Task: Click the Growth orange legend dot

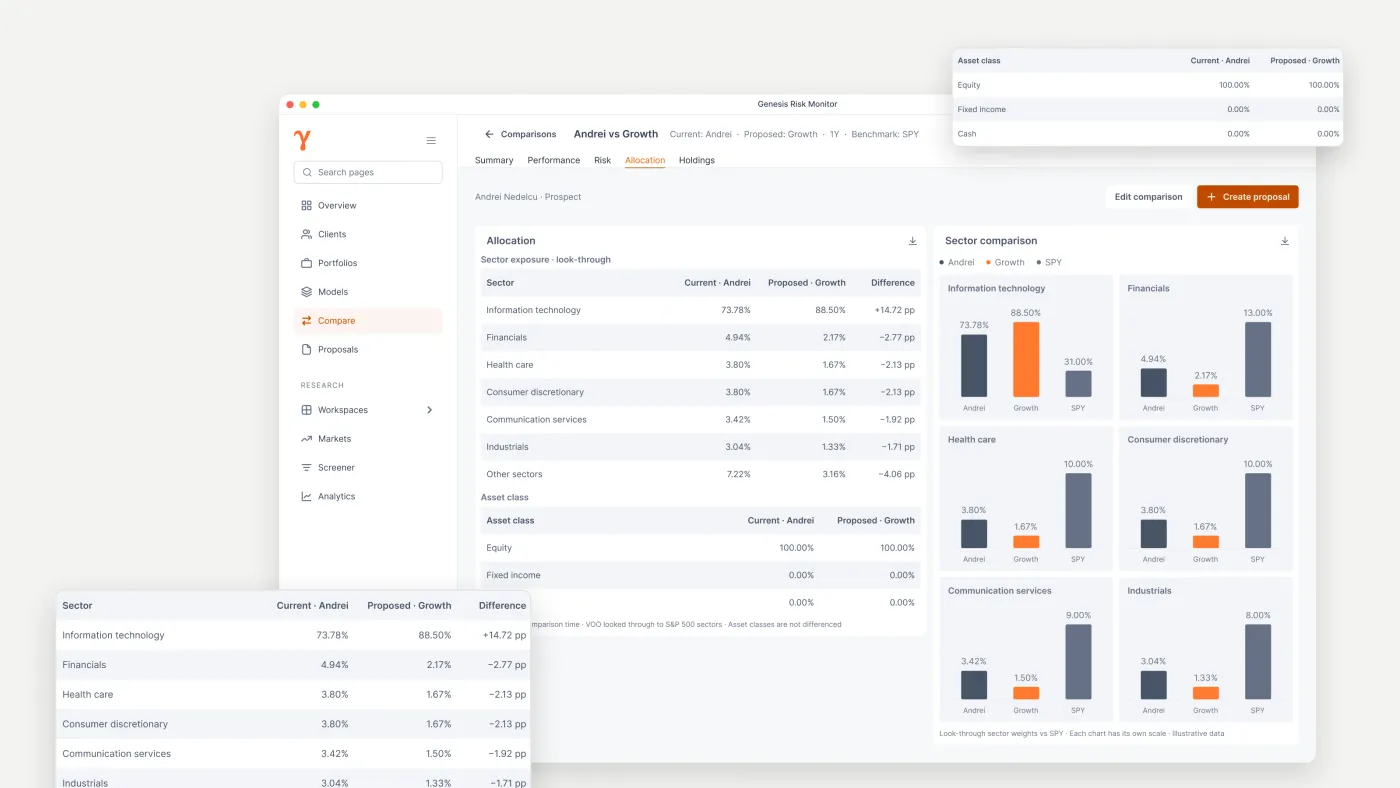Action: coord(988,262)
